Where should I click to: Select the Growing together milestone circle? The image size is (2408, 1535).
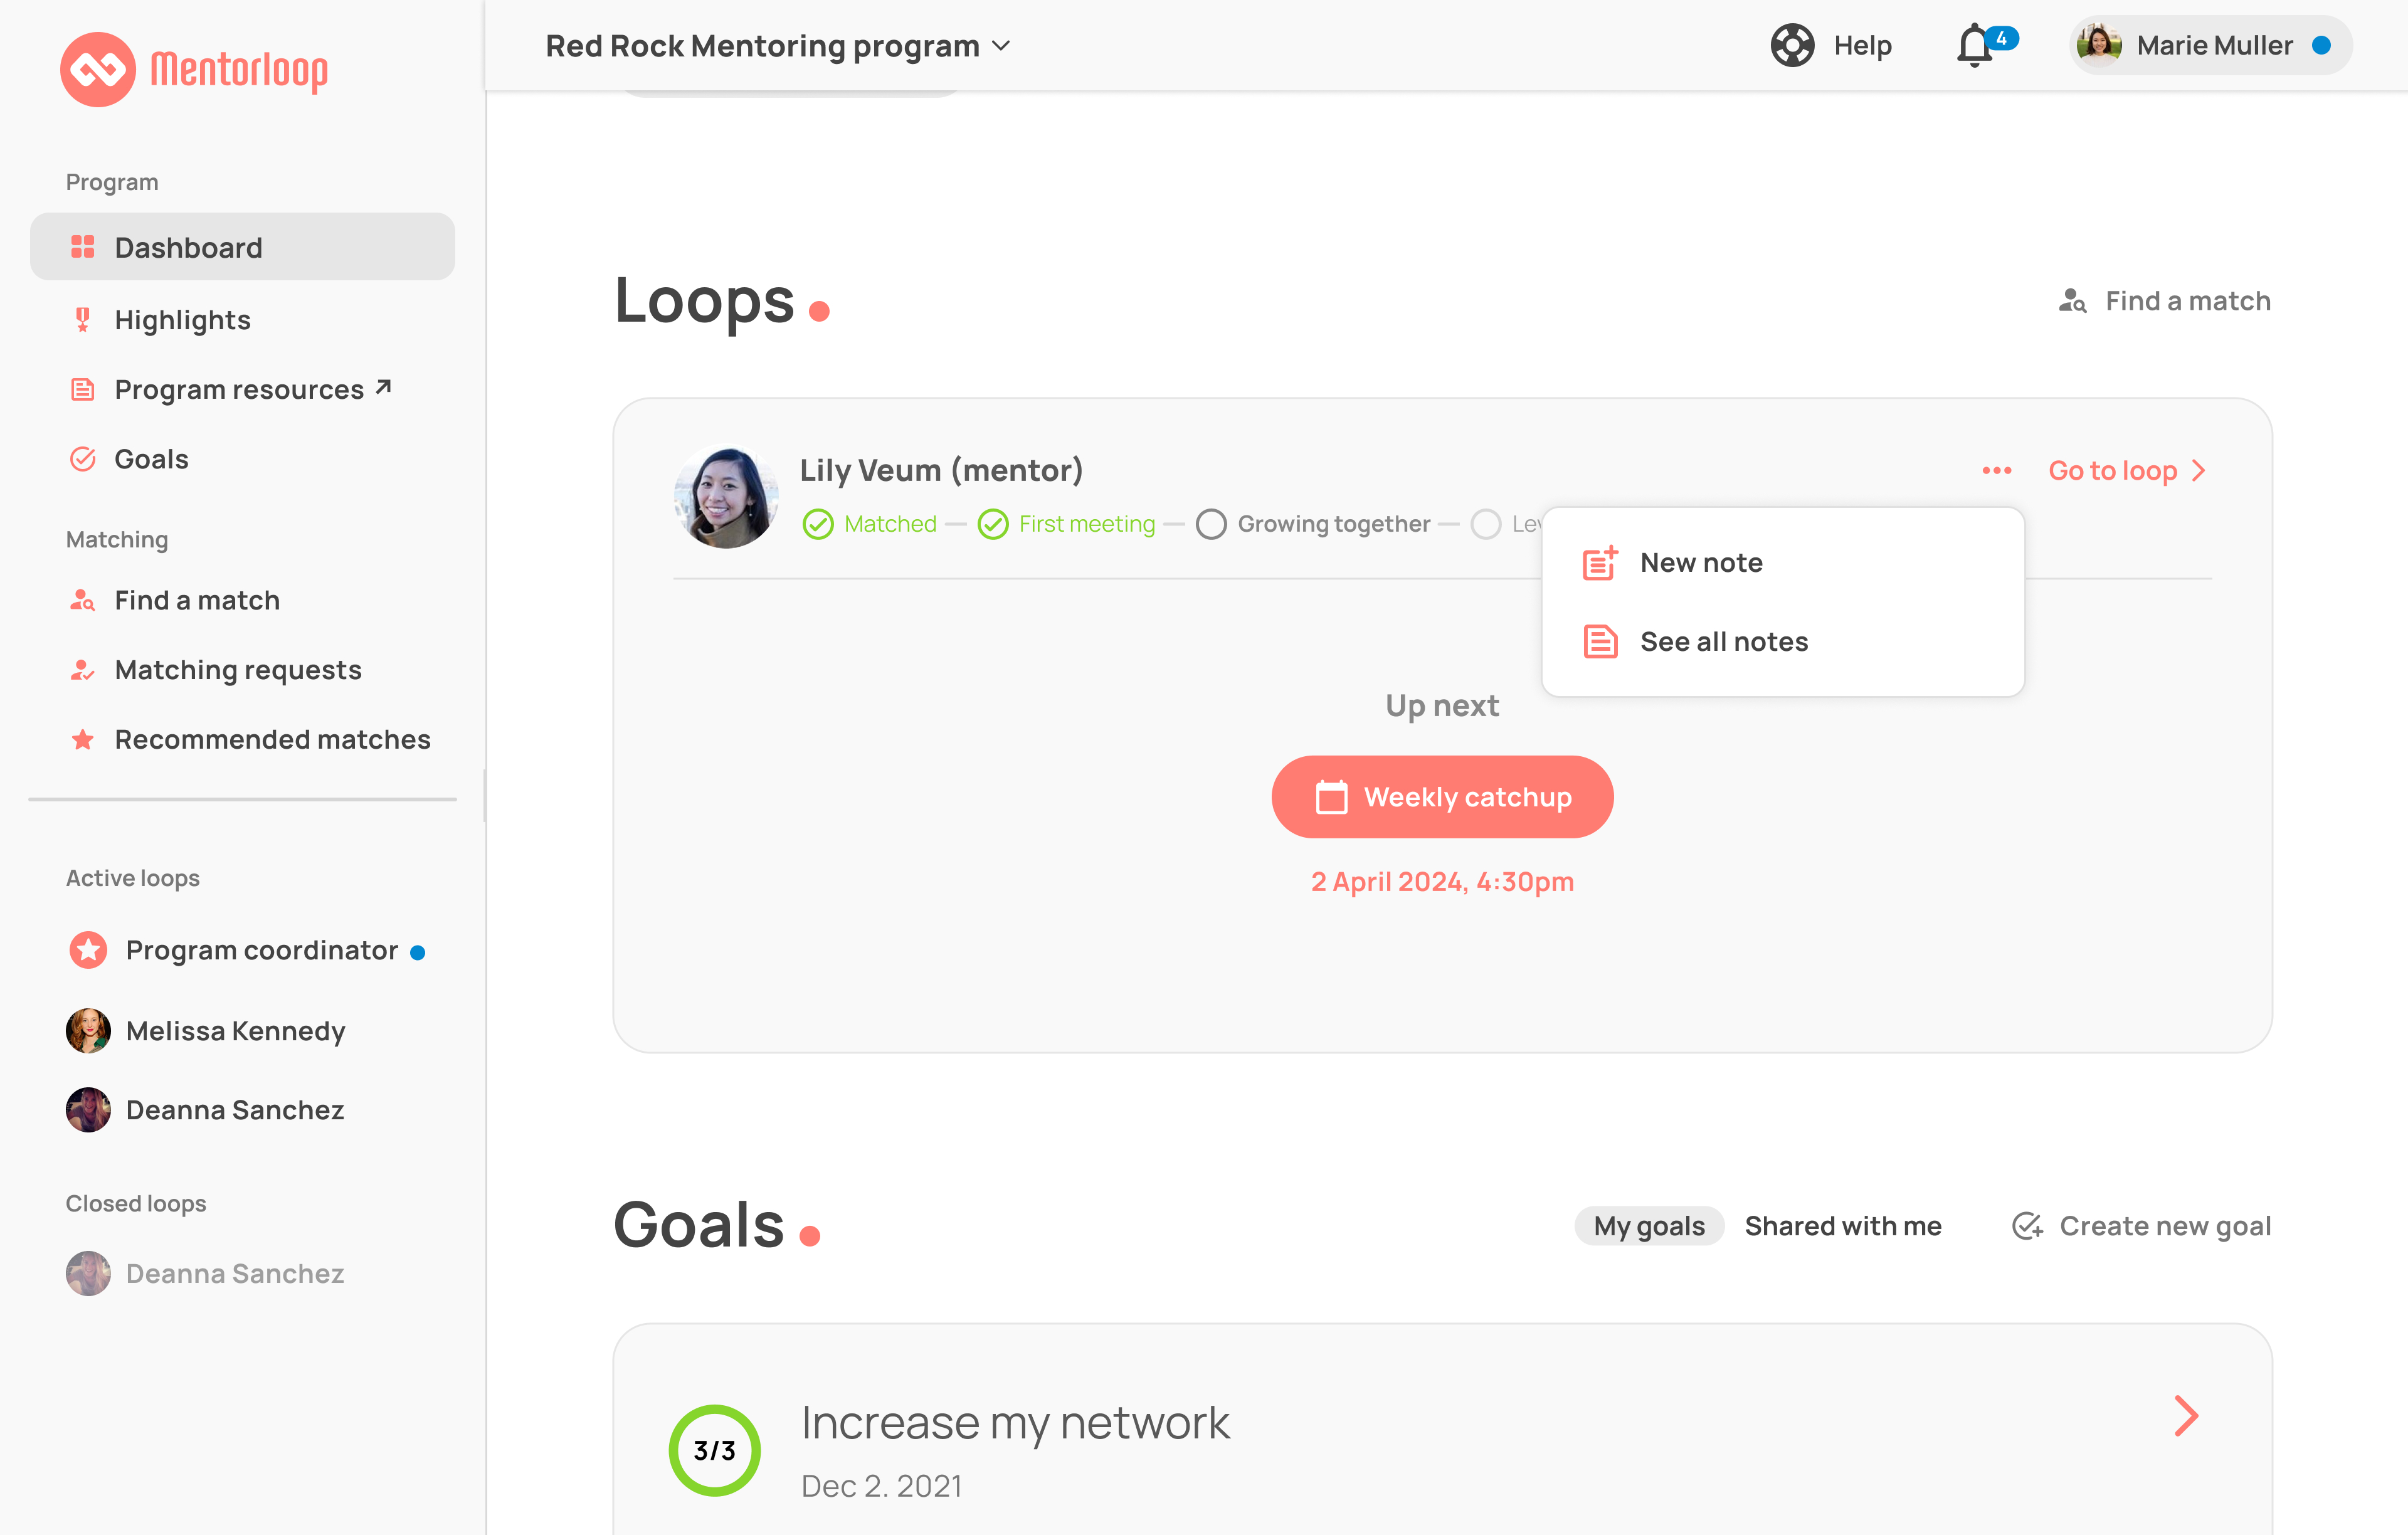pos(1211,523)
